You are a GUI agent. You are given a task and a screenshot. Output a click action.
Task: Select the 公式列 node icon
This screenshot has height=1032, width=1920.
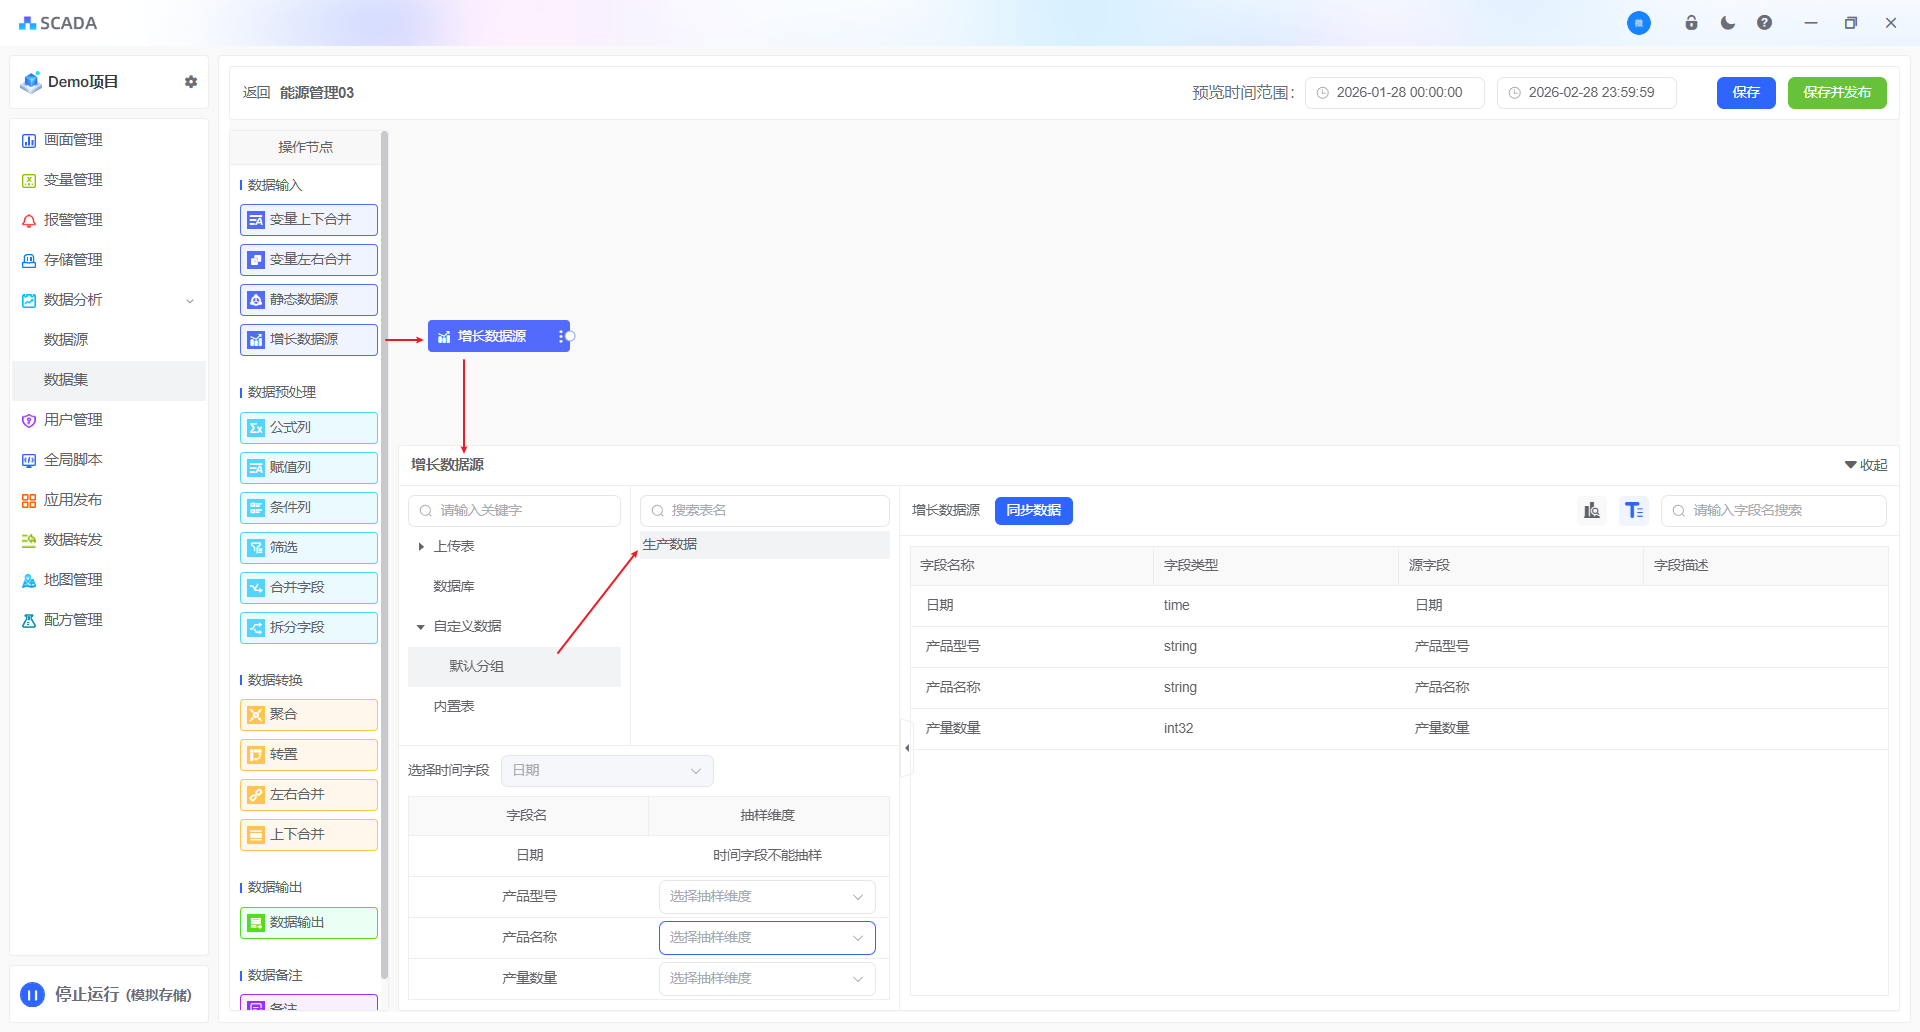256,428
